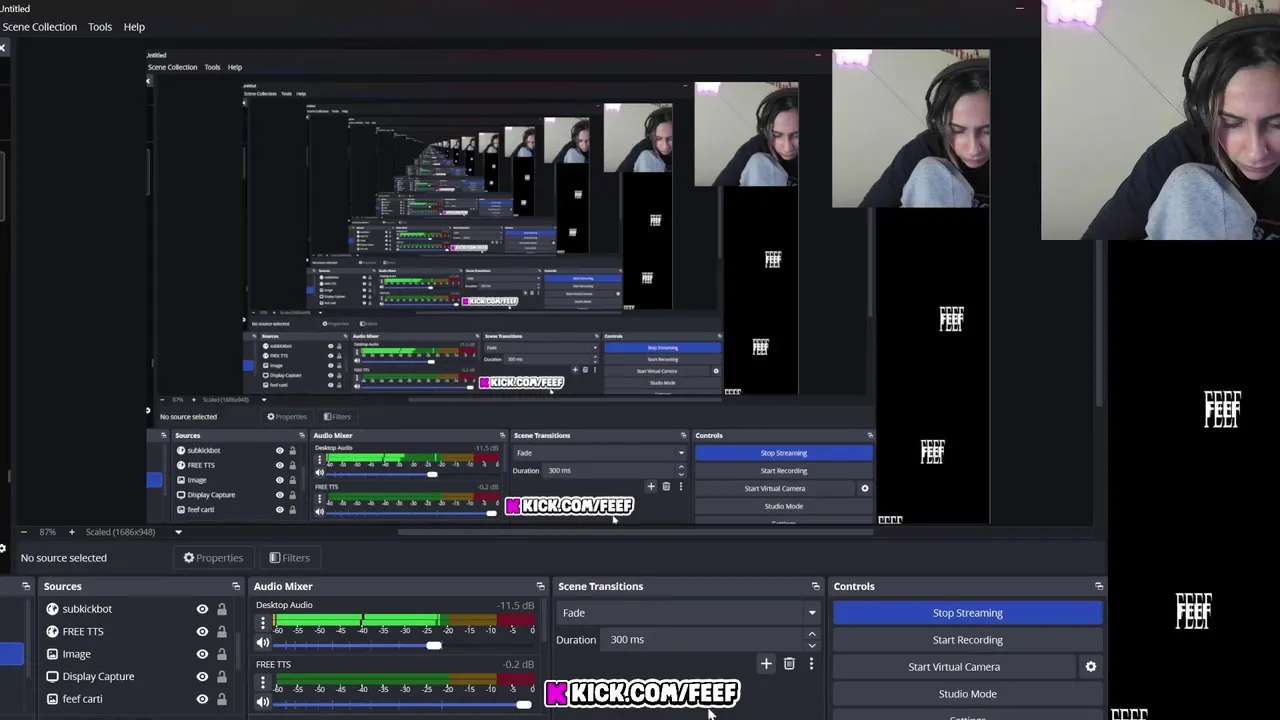
Task: Zoom out the preview with minus icon
Action: (x=23, y=532)
